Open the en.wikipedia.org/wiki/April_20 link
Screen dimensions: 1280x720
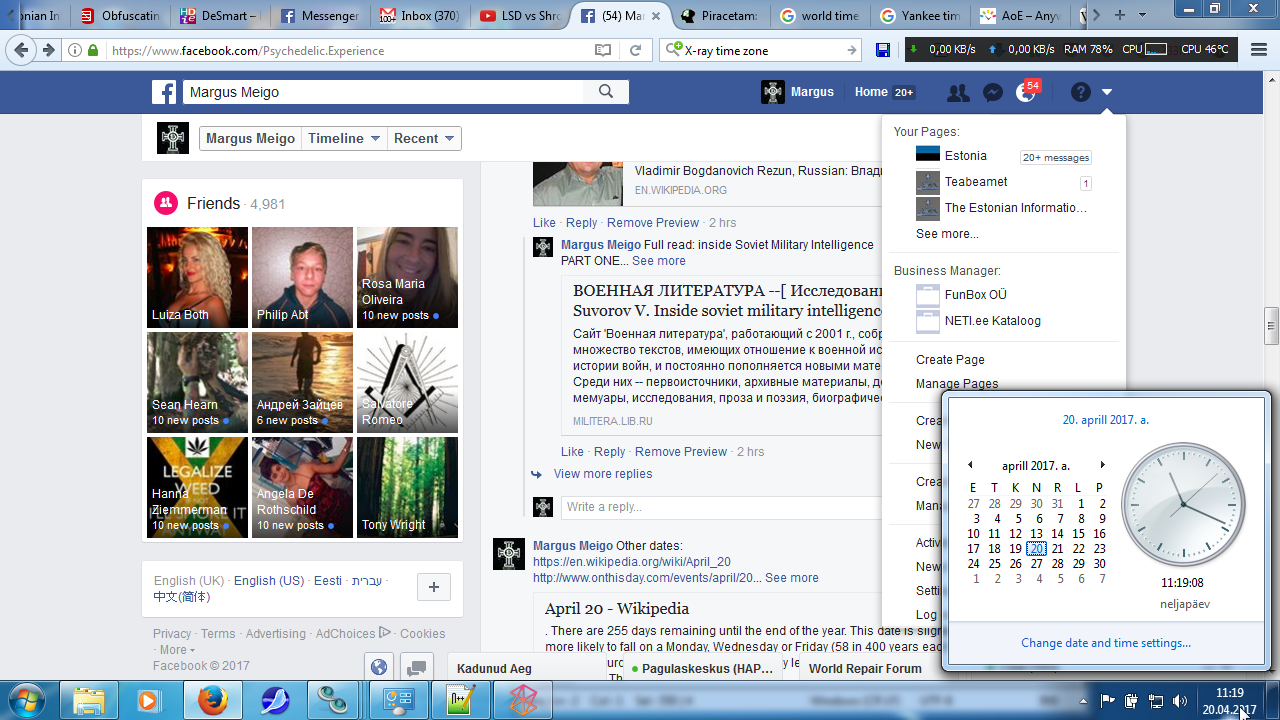(x=632, y=562)
